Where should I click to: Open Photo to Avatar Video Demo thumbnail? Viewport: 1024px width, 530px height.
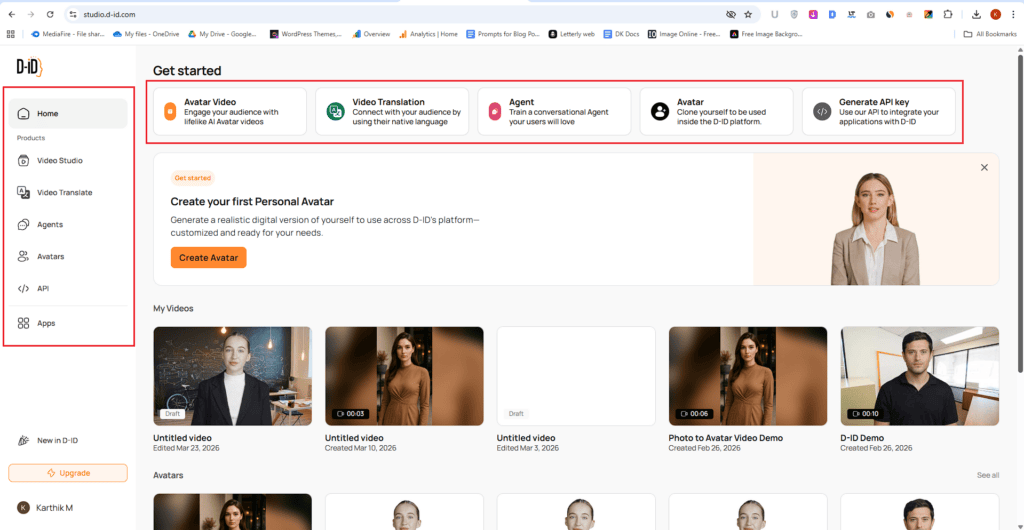tap(748, 376)
